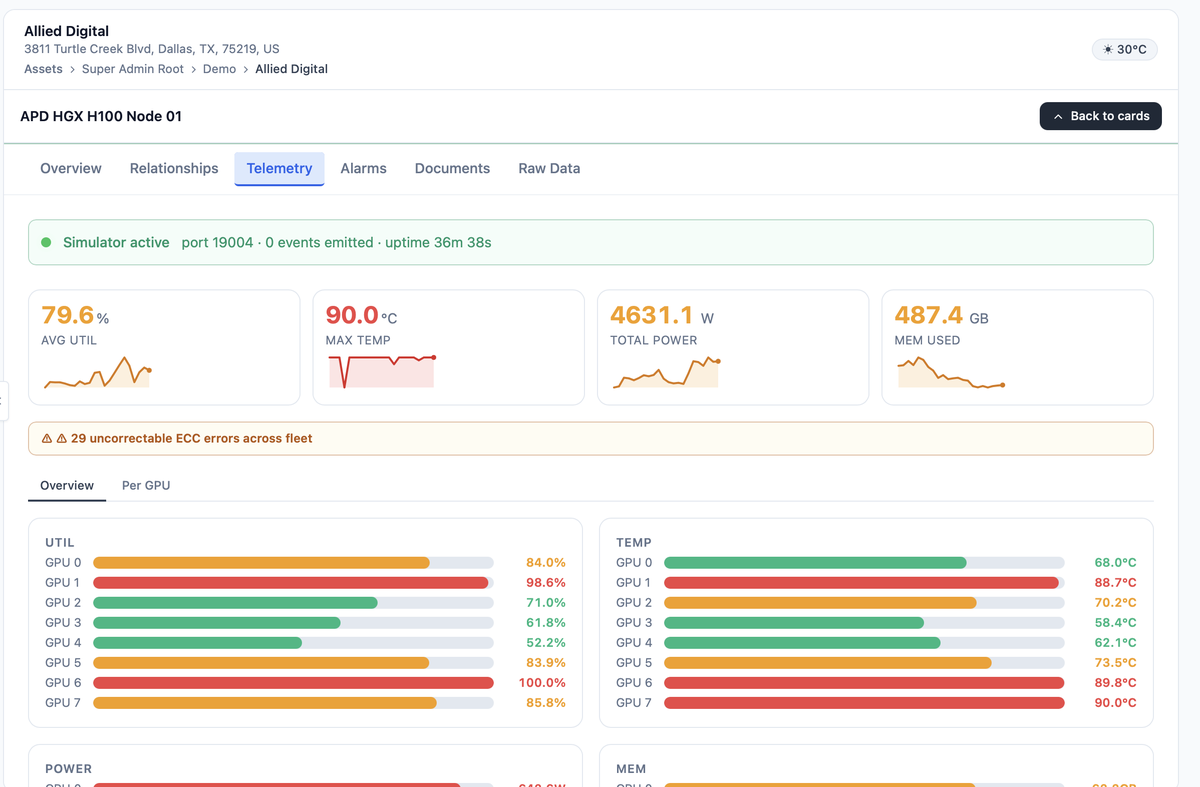Open the Raw Data tab
This screenshot has height=787, width=1200.
point(549,168)
